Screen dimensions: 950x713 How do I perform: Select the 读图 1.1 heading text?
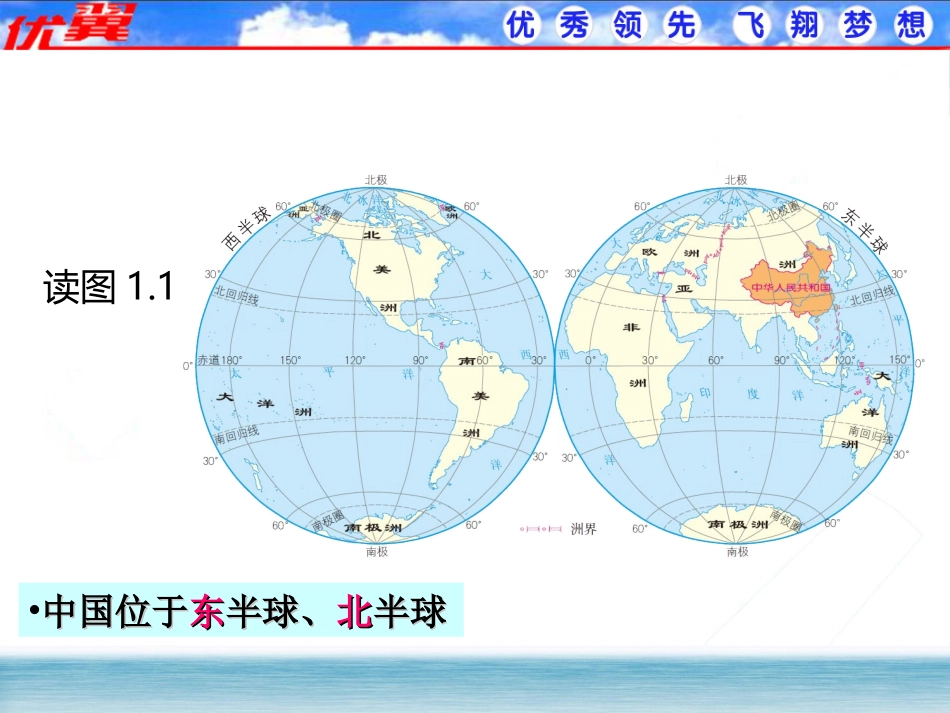pyautogui.click(x=108, y=287)
